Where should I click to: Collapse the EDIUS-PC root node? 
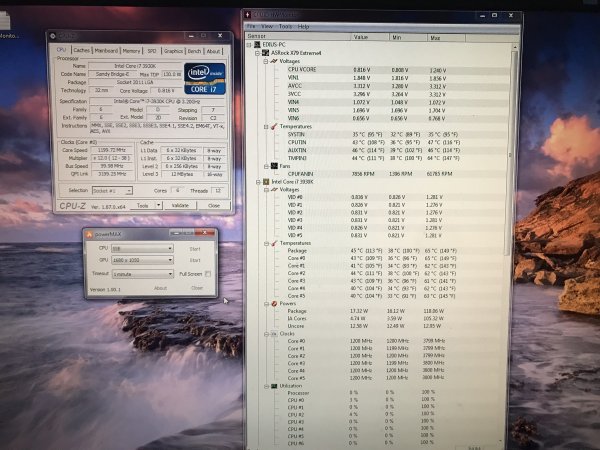pyautogui.click(x=249, y=45)
